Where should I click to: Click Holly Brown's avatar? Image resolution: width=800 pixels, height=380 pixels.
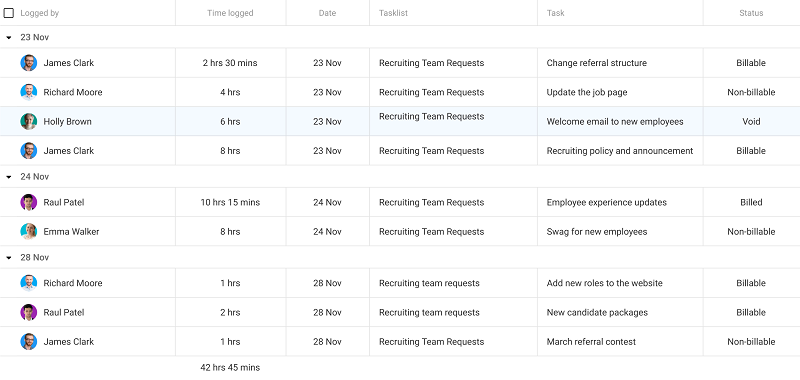pos(29,121)
